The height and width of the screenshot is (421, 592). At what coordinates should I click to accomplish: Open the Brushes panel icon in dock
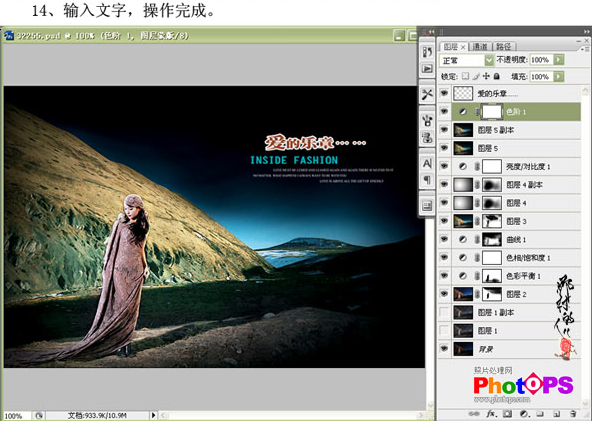(x=427, y=121)
